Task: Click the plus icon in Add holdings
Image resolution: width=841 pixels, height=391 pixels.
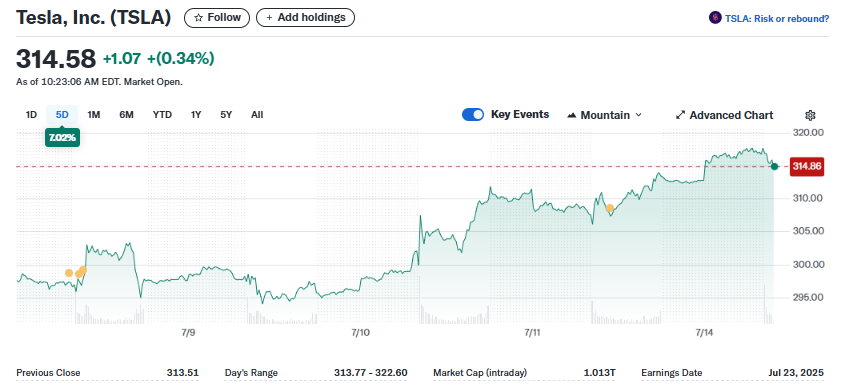Action: pyautogui.click(x=269, y=18)
